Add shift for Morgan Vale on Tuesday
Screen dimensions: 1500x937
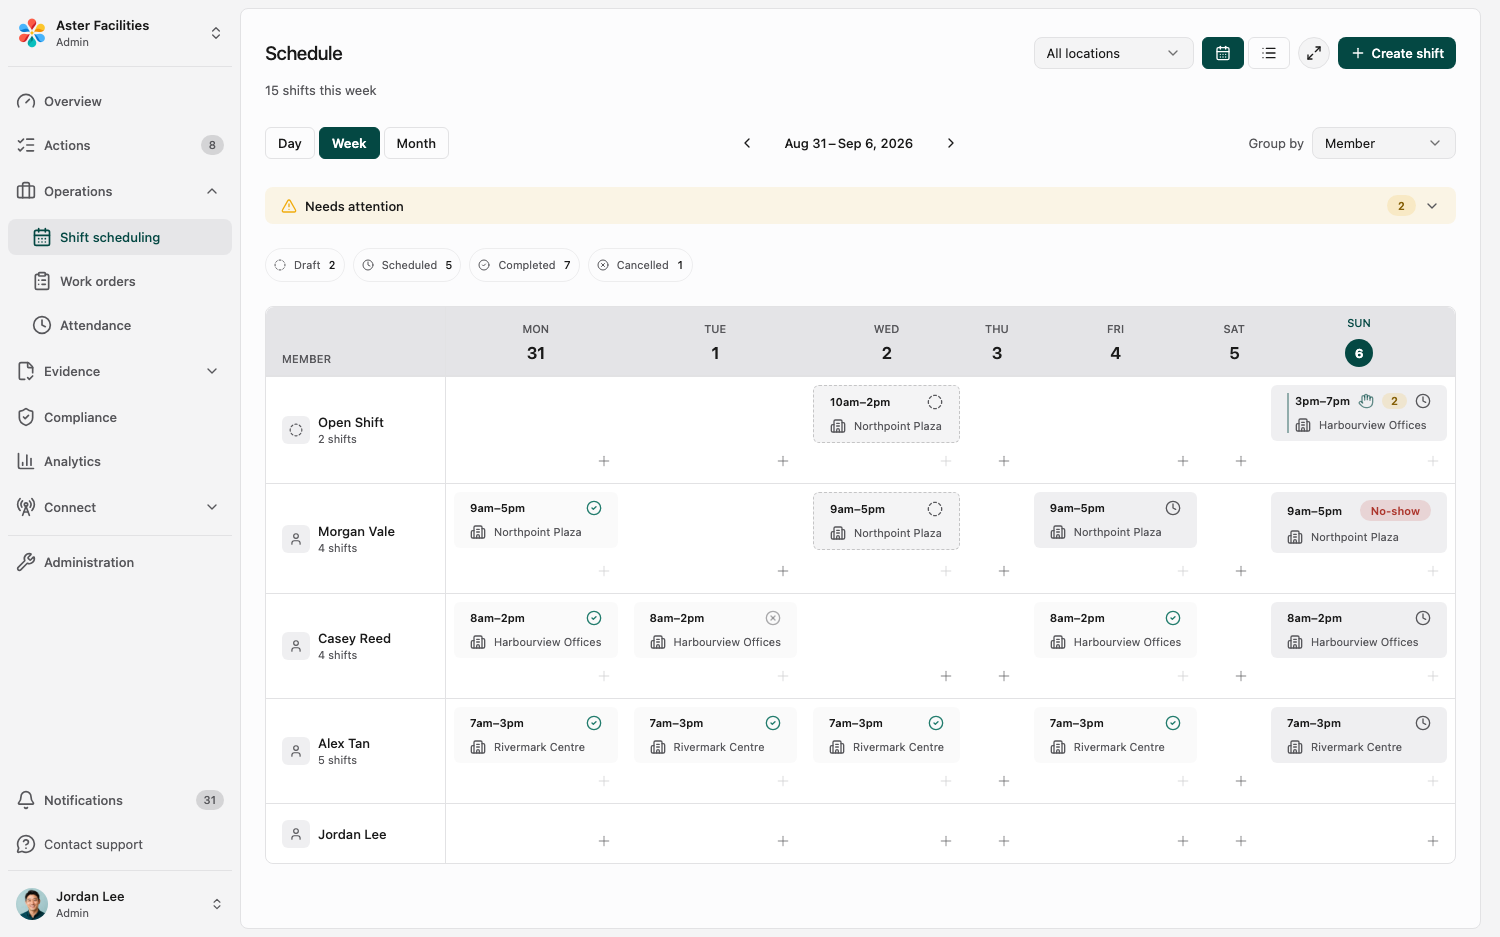(783, 571)
